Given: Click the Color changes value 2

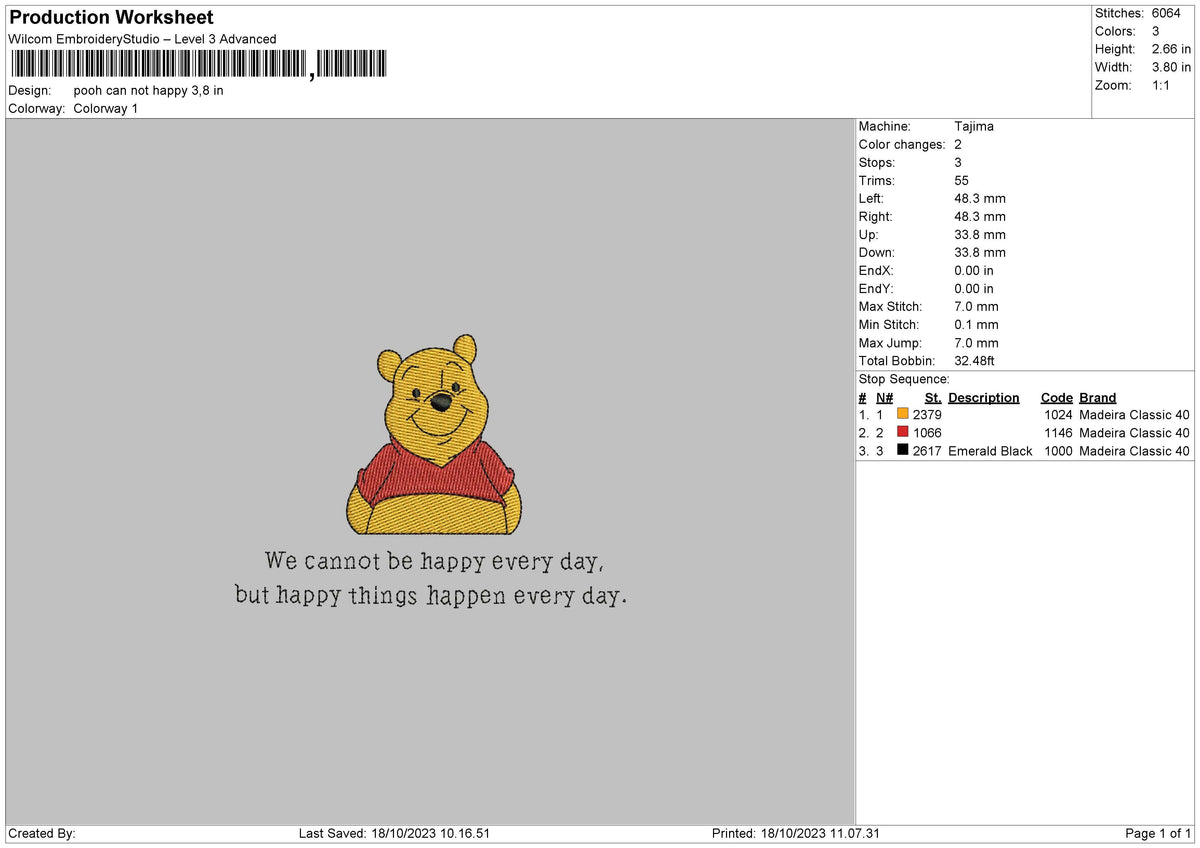Looking at the screenshot, I should point(958,144).
